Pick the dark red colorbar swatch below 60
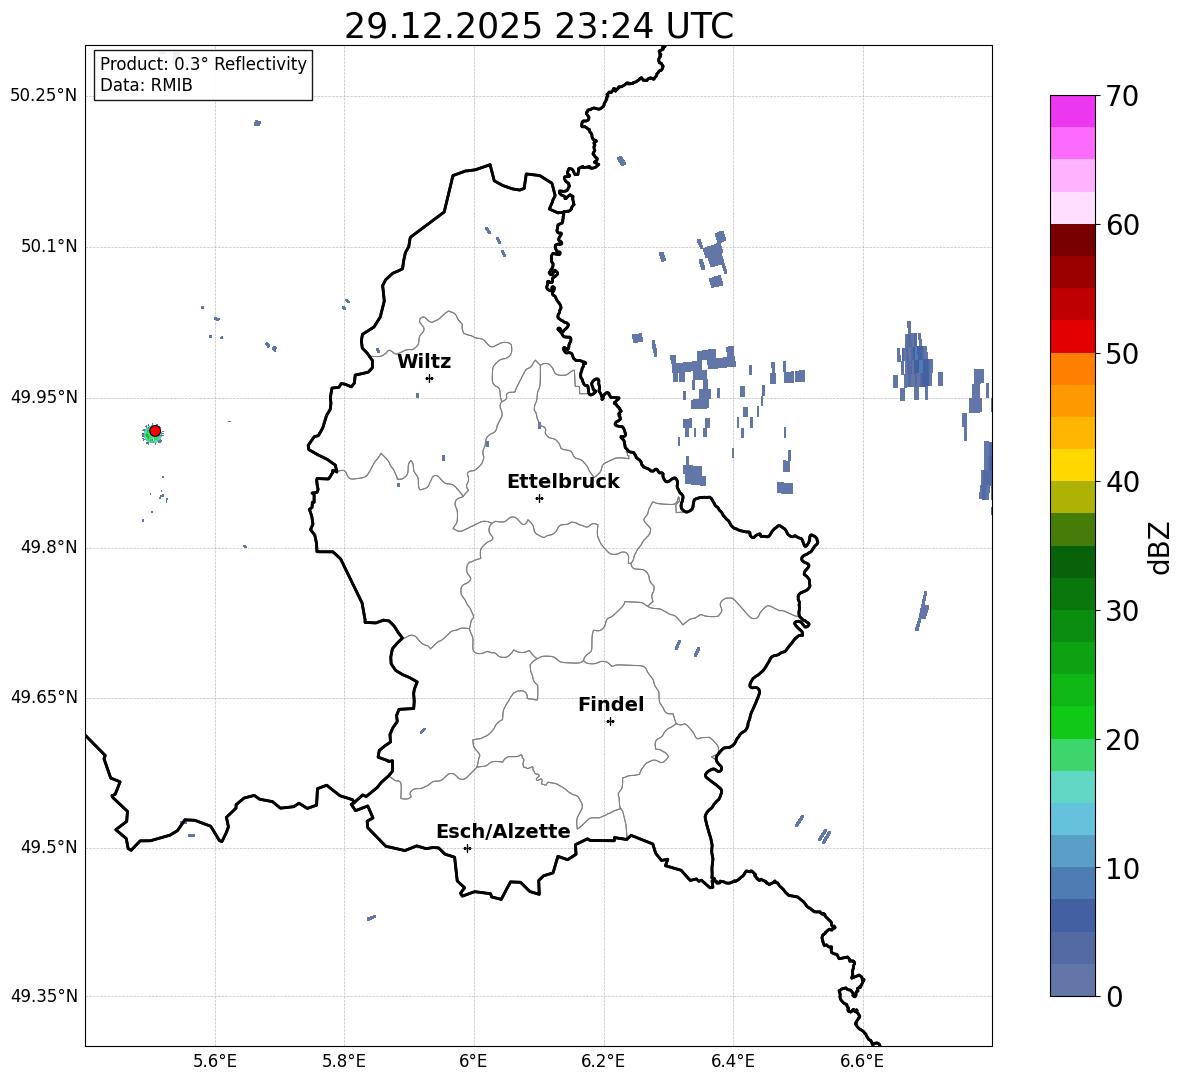Viewport: 1184px width, 1081px height. click(x=1072, y=240)
